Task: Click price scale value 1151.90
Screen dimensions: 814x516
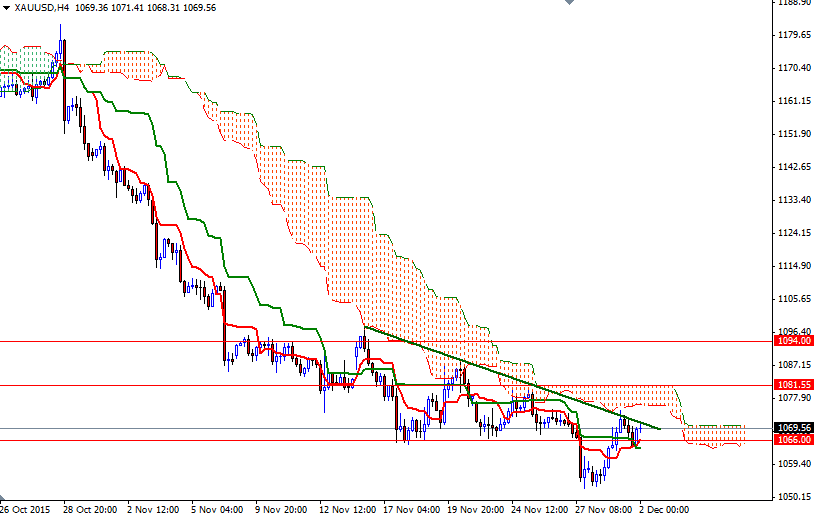Action: 794,134
